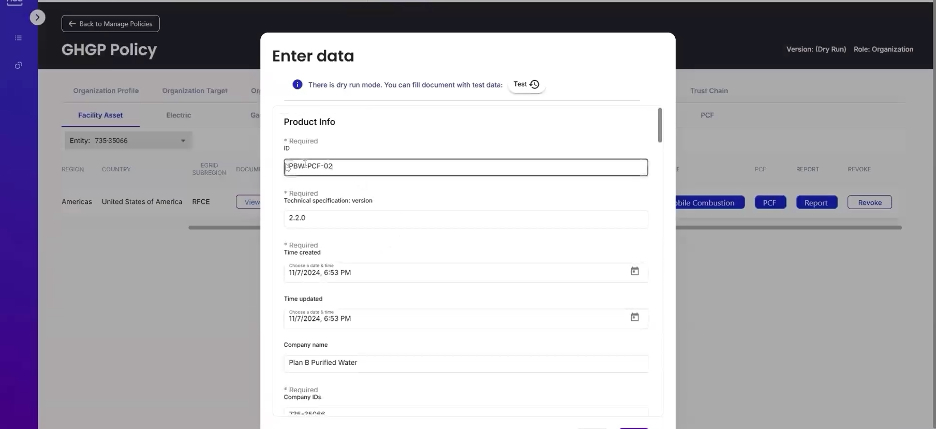Go Back to Manage Policies
Viewport: 936px width, 430px height.
110,23
